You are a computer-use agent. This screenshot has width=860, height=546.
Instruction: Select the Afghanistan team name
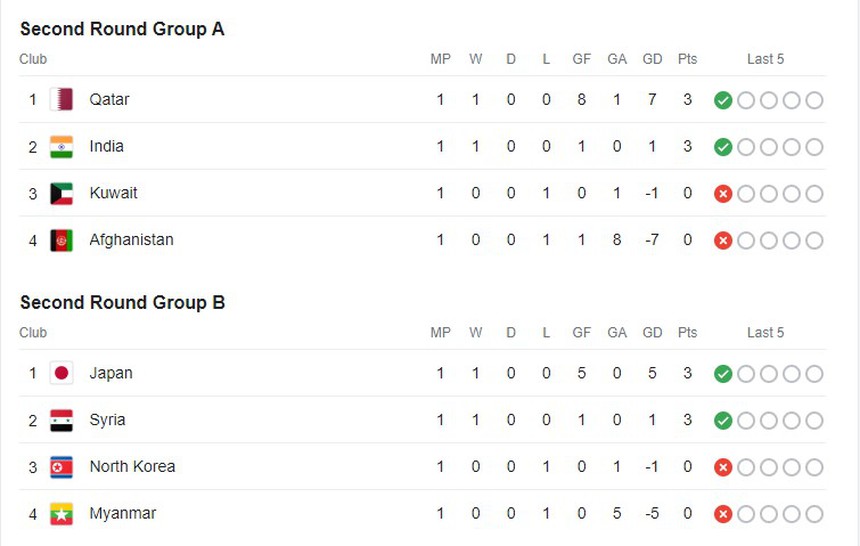(x=131, y=239)
